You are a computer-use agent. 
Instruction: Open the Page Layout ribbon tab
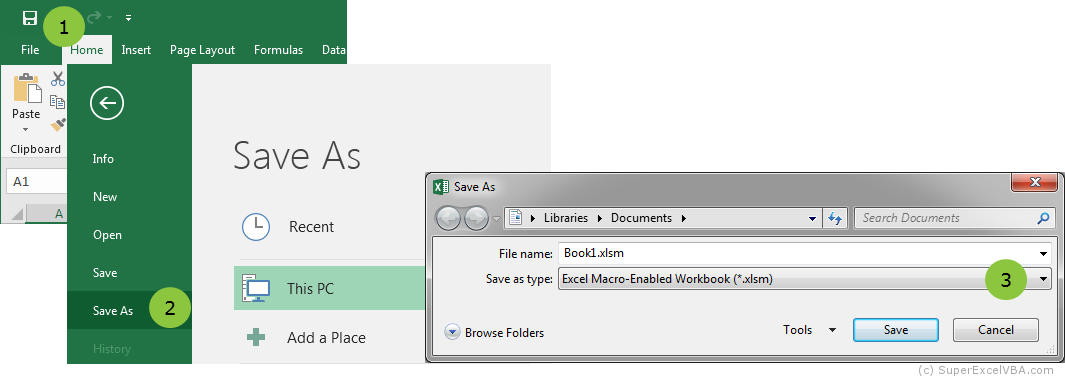202,50
